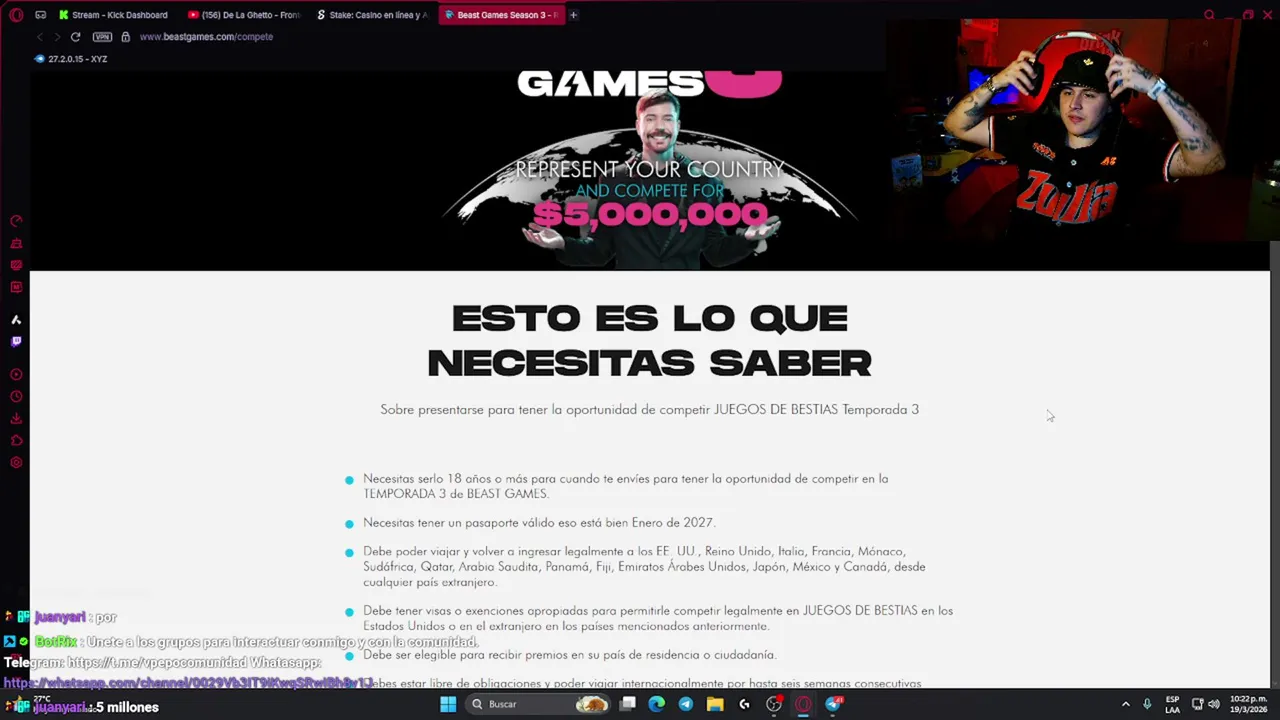Open Opera GX taskbar icon

803,704
